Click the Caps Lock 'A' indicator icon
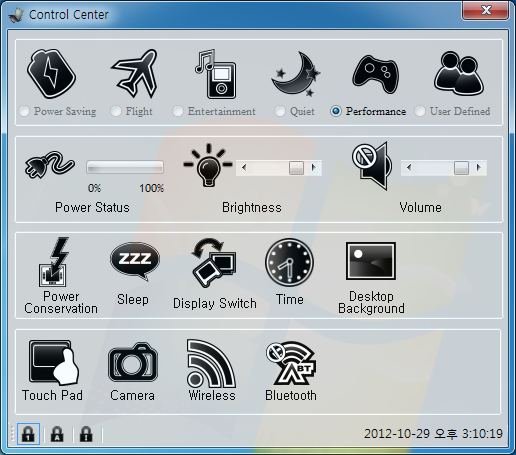516x455 pixels. click(x=57, y=434)
